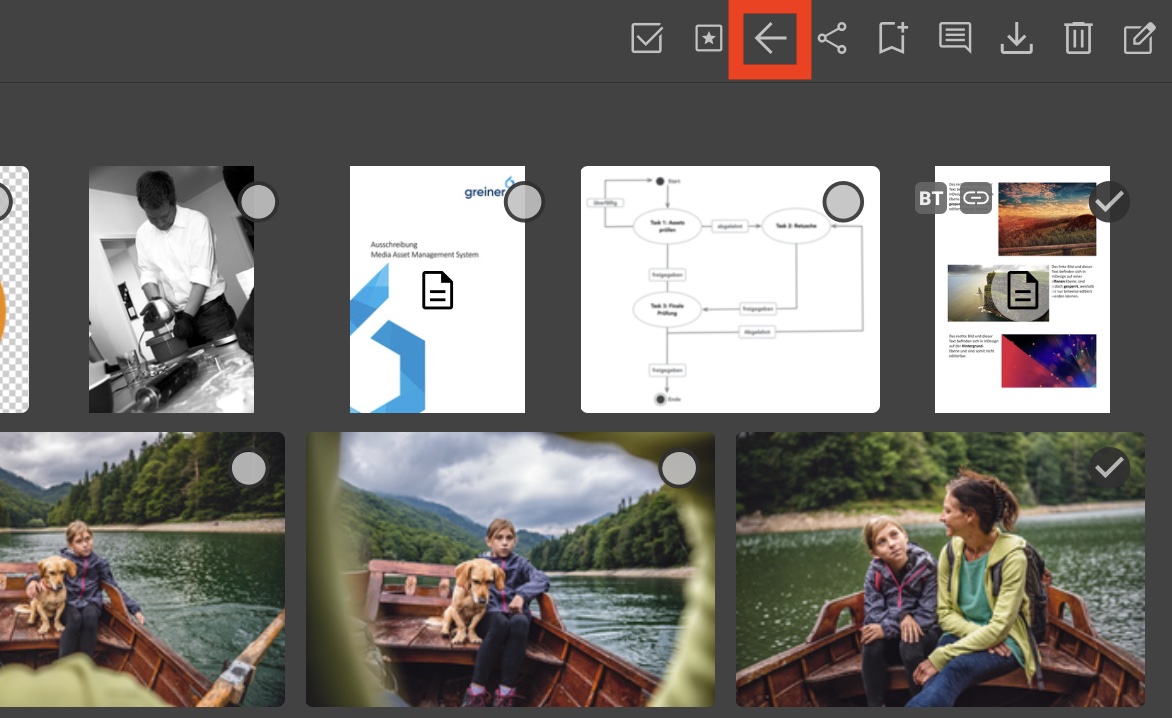Open the greiner Ausschreibung document thumbnail
The width and height of the screenshot is (1172, 718).
[x=437, y=300]
